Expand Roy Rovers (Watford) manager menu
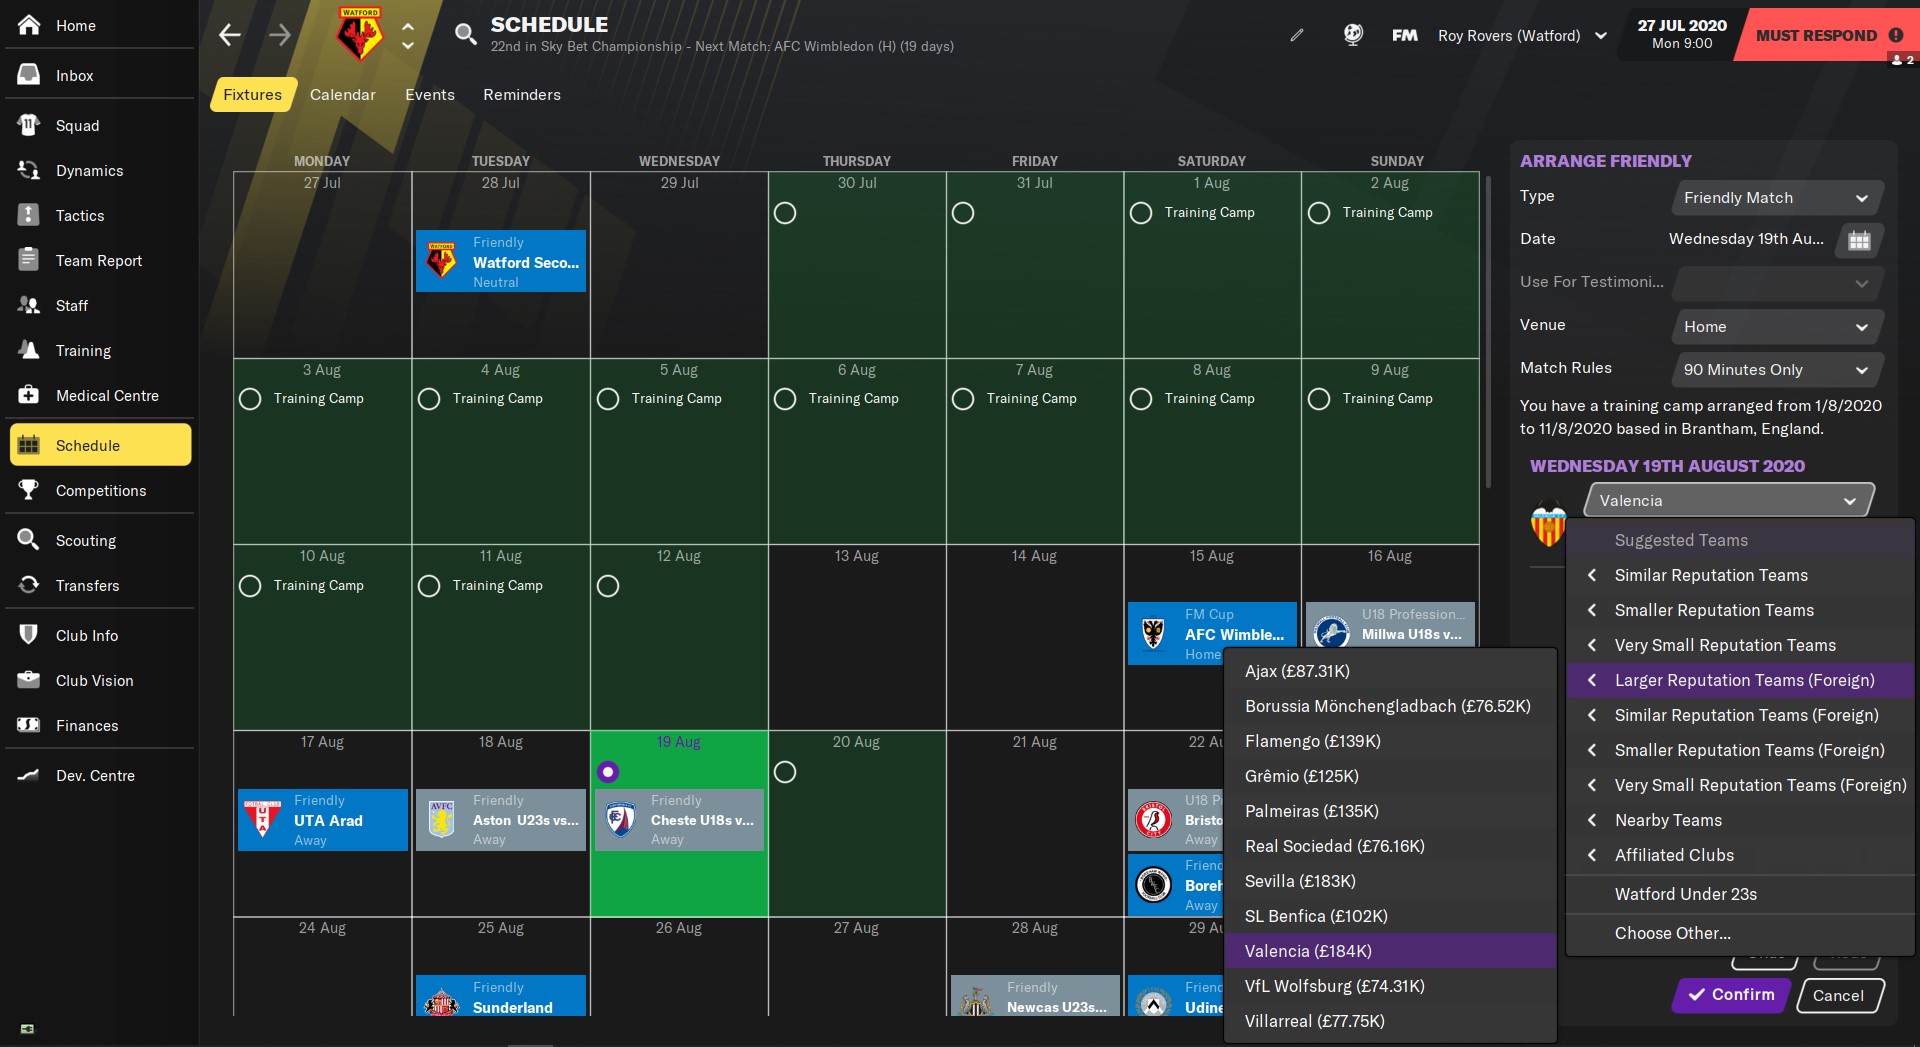 tap(1522, 35)
